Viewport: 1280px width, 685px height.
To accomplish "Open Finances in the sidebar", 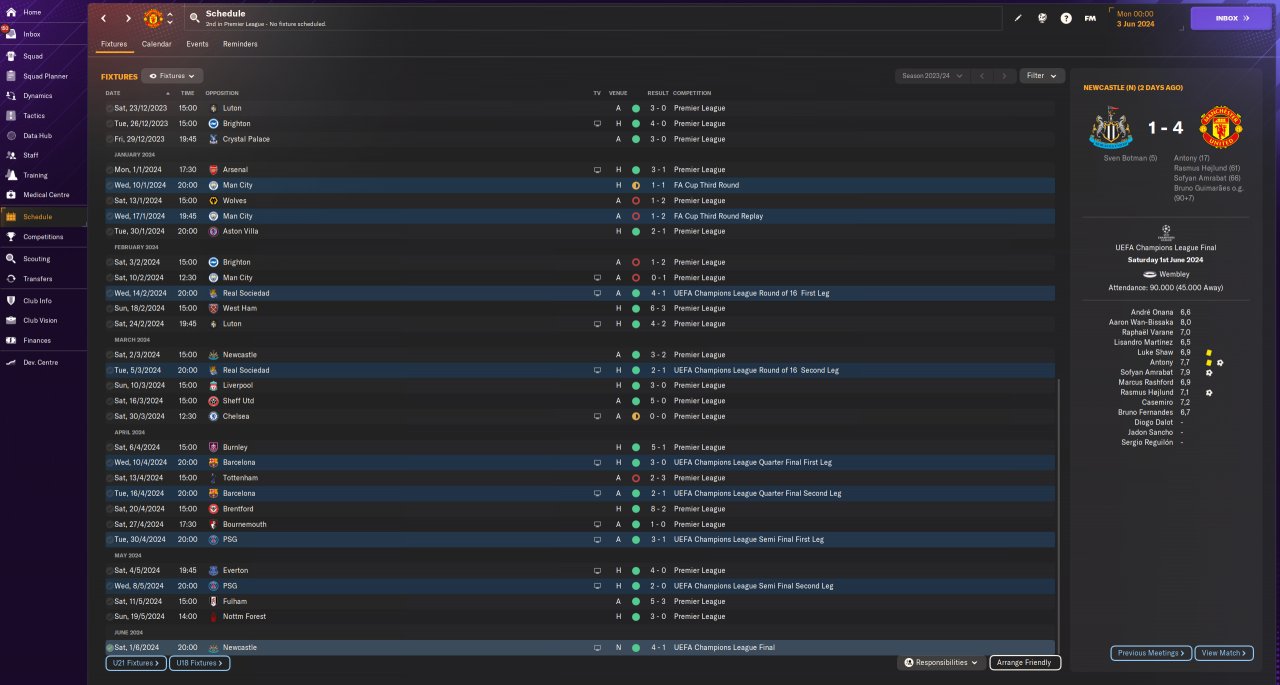I will pyautogui.click(x=37, y=341).
